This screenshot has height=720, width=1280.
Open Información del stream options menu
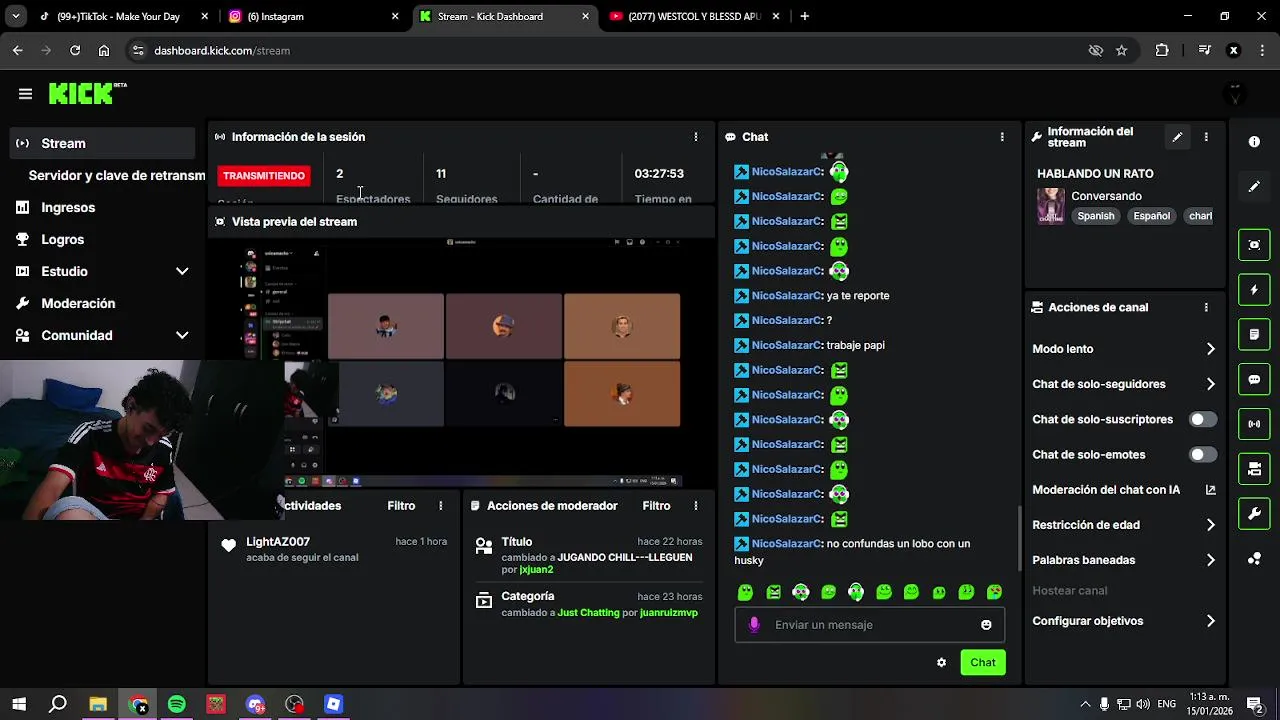coord(1206,137)
